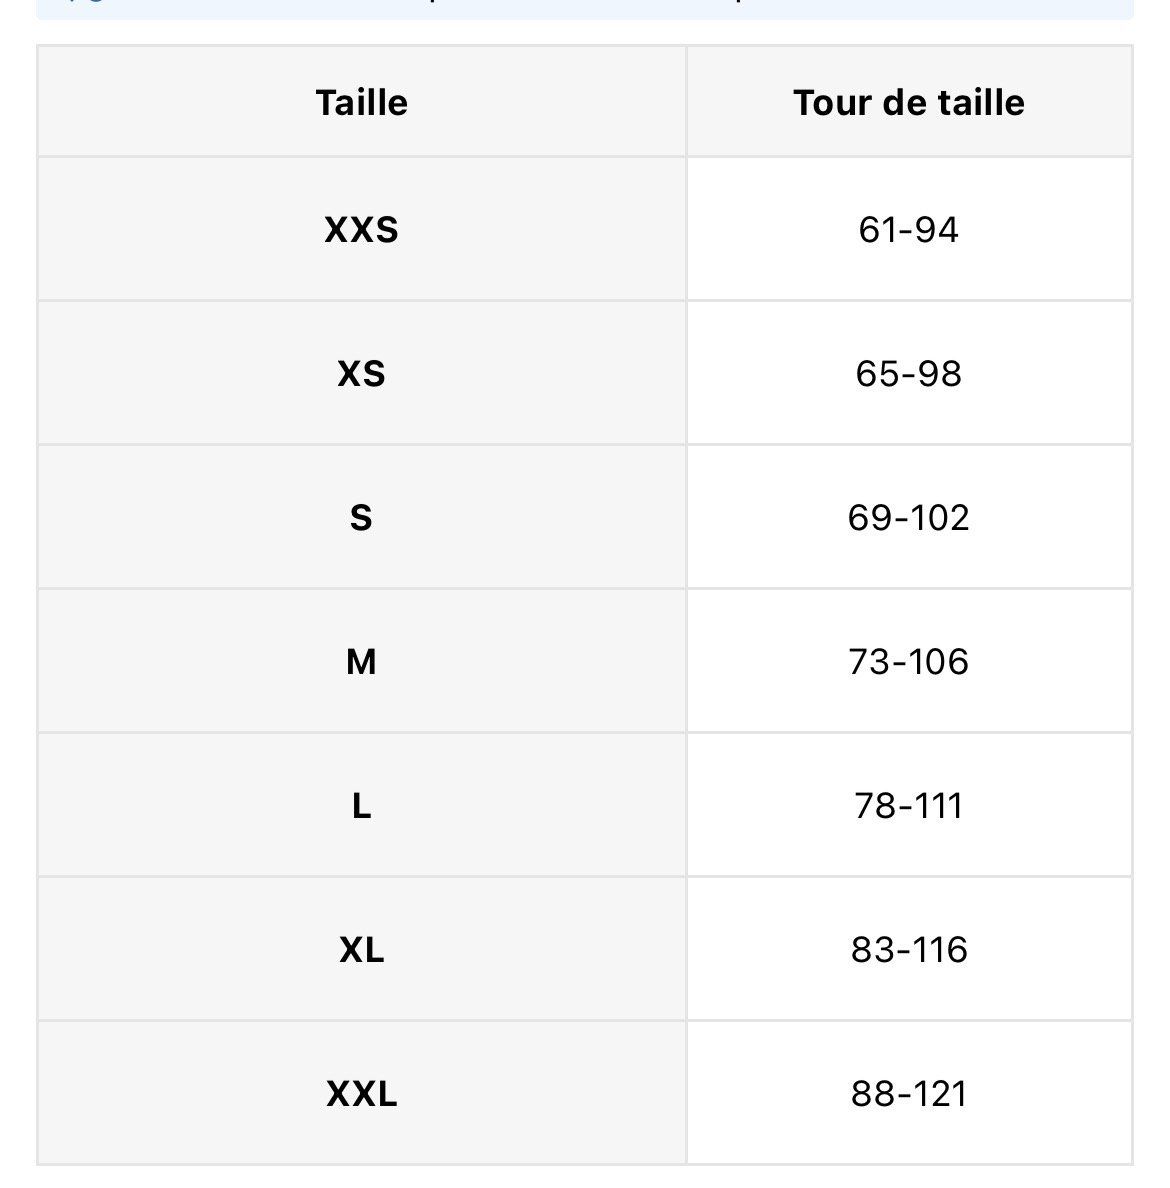The height and width of the screenshot is (1188, 1170).
Task: Select the 69-102 waist measurement cell
Action: pyautogui.click(x=909, y=517)
